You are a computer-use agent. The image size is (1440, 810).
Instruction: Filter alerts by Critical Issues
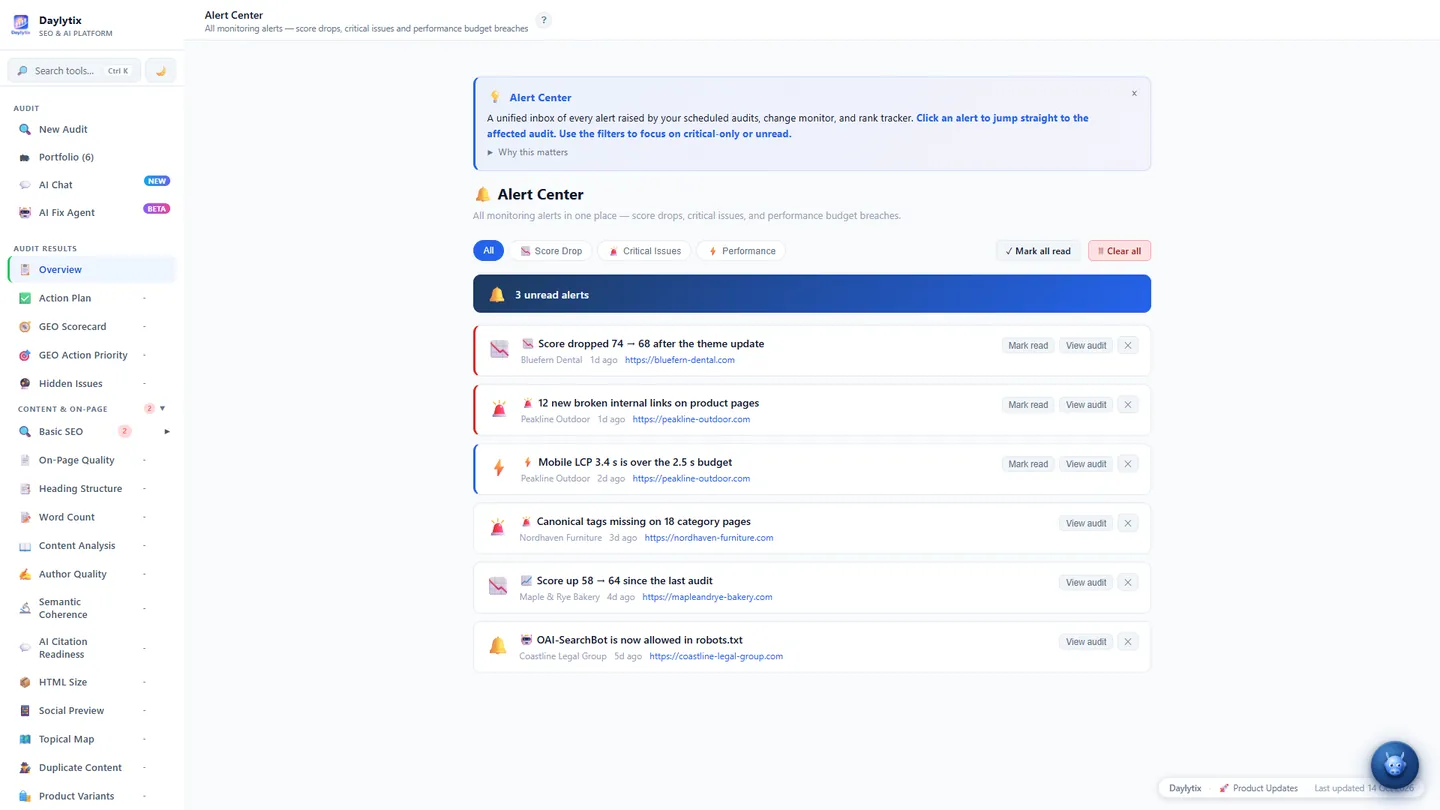pyautogui.click(x=644, y=251)
